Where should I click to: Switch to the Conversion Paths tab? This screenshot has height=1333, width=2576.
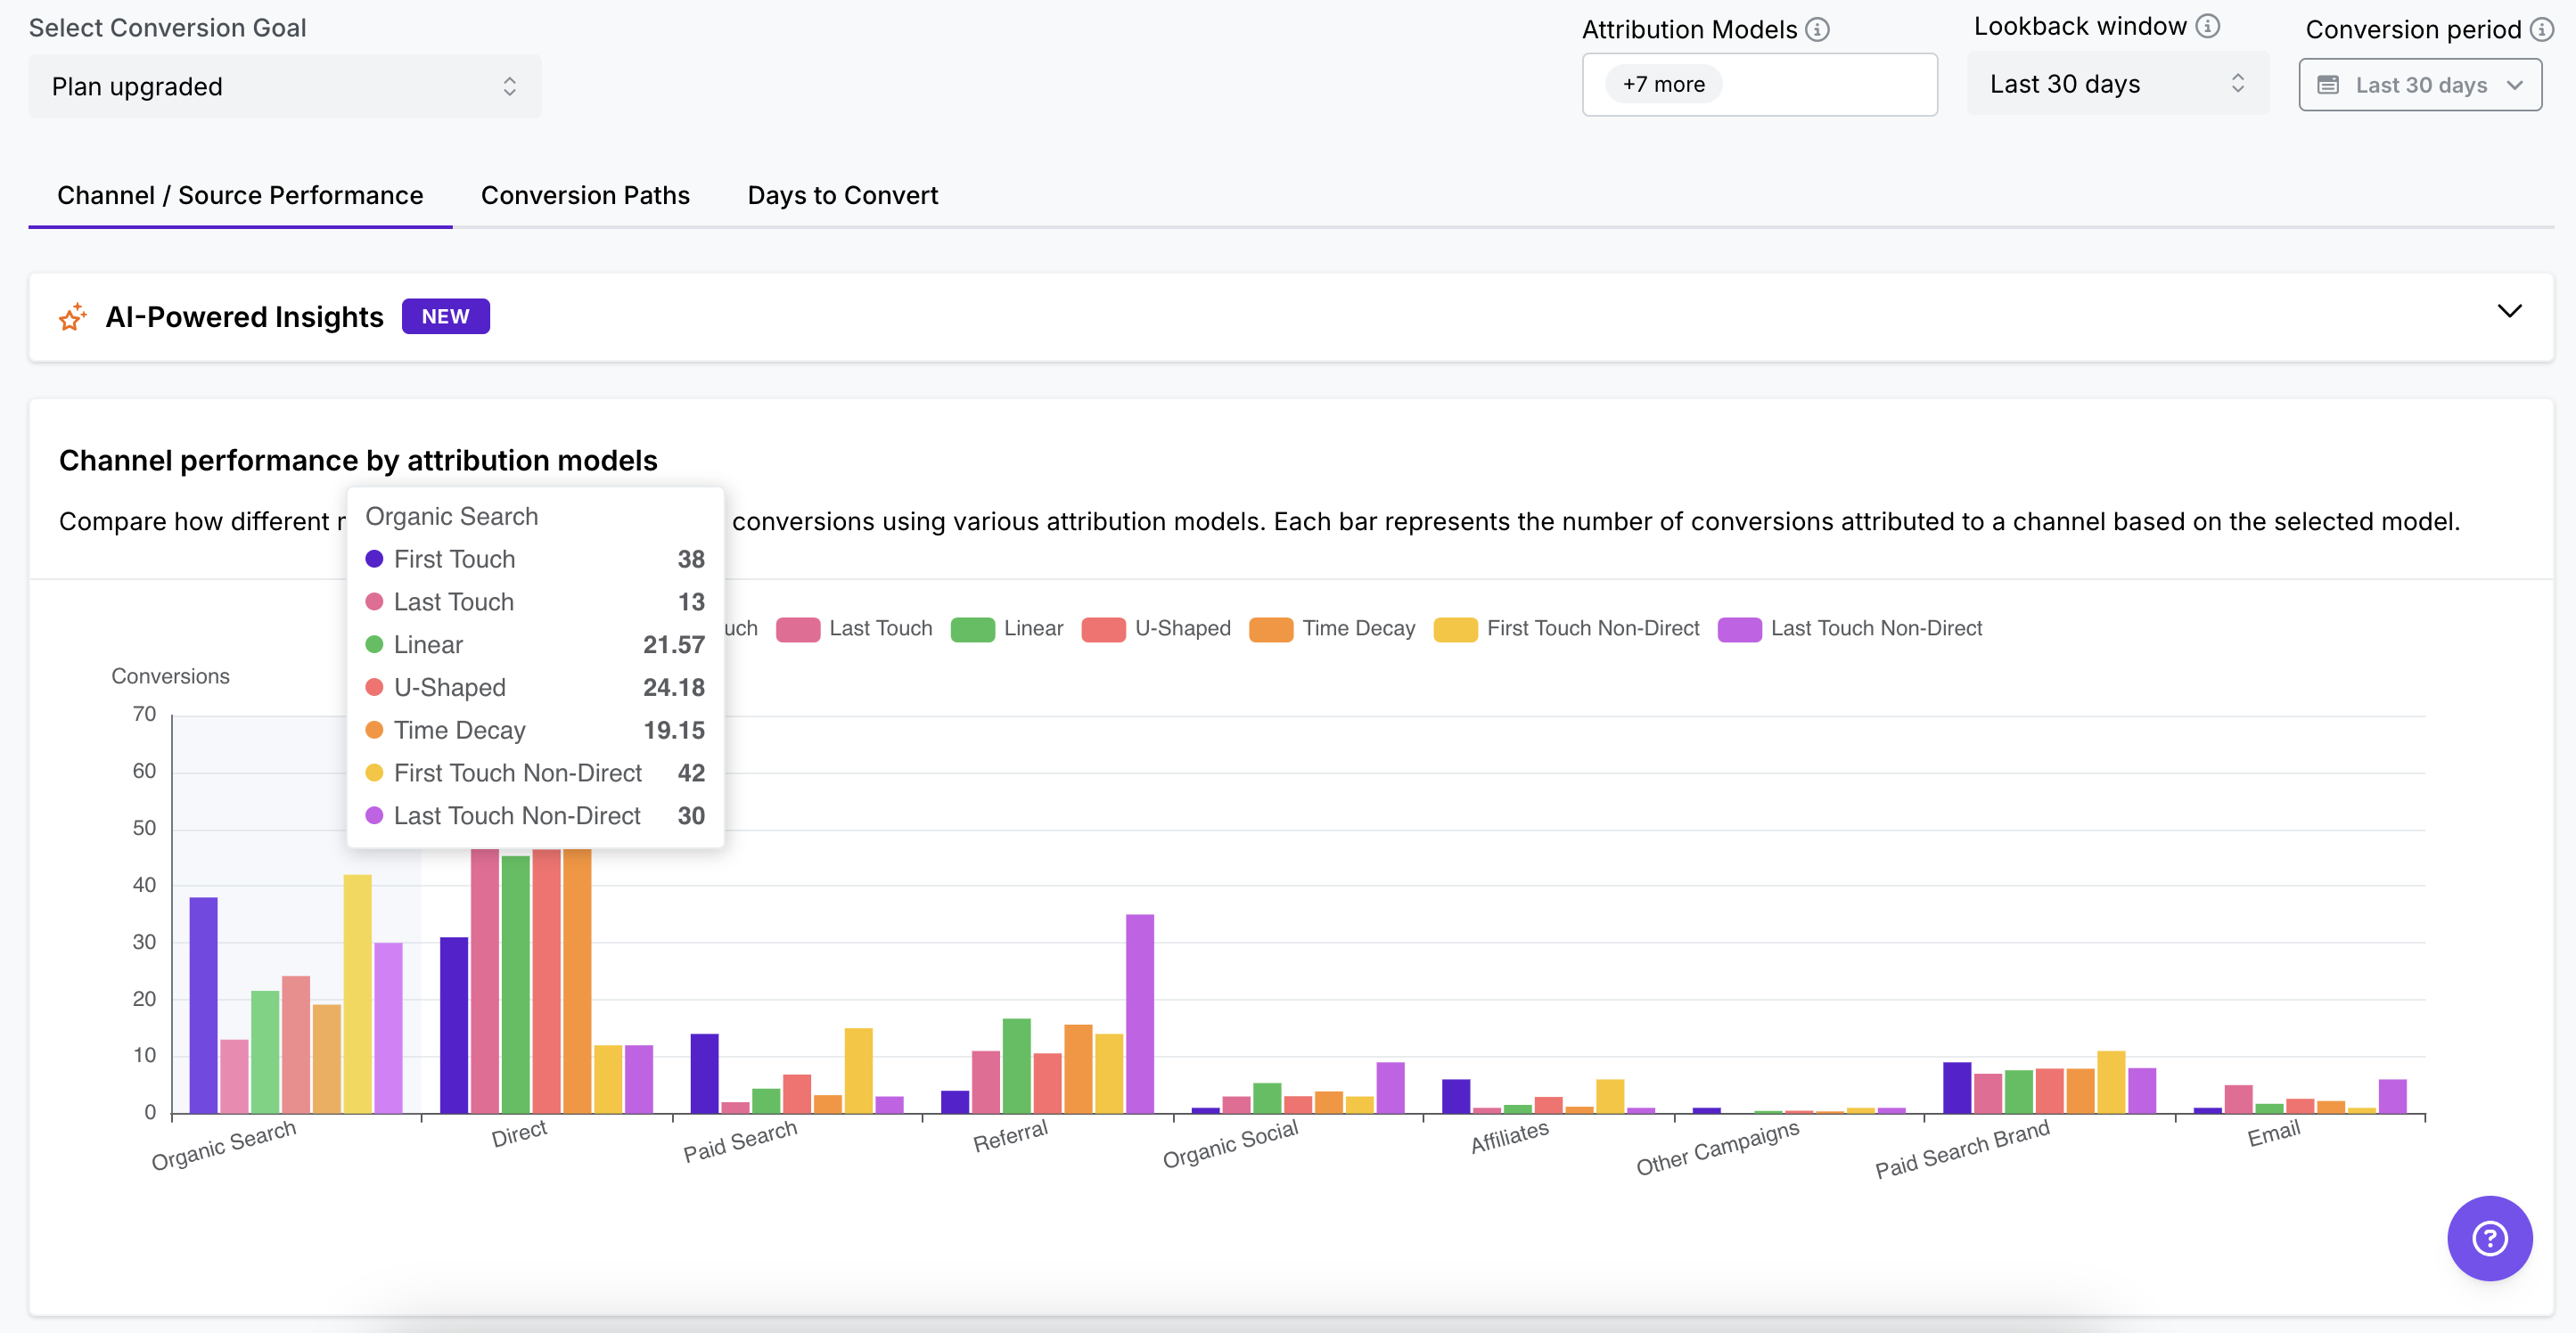pyautogui.click(x=585, y=195)
